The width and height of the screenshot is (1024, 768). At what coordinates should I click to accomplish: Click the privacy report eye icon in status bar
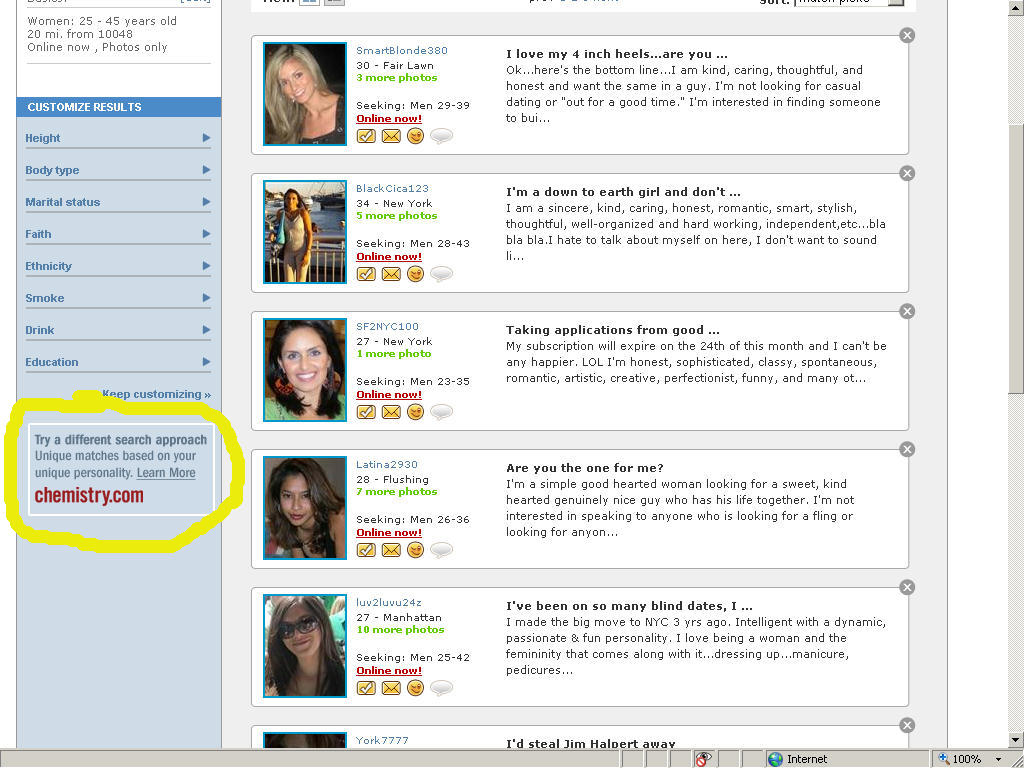tap(703, 759)
